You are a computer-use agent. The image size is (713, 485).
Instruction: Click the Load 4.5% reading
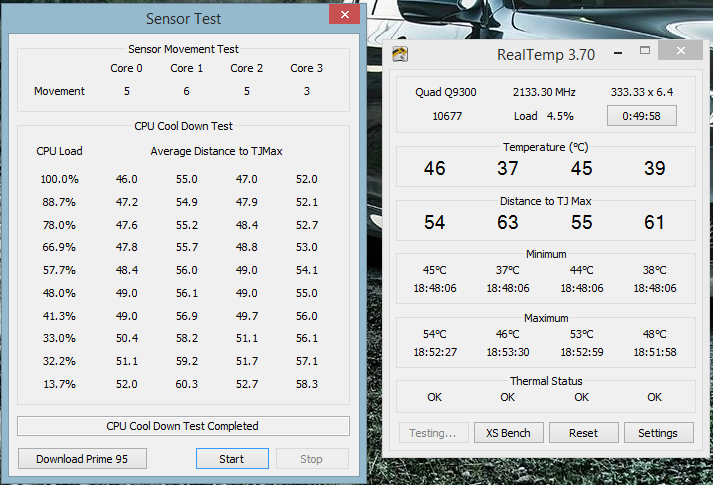(x=544, y=116)
